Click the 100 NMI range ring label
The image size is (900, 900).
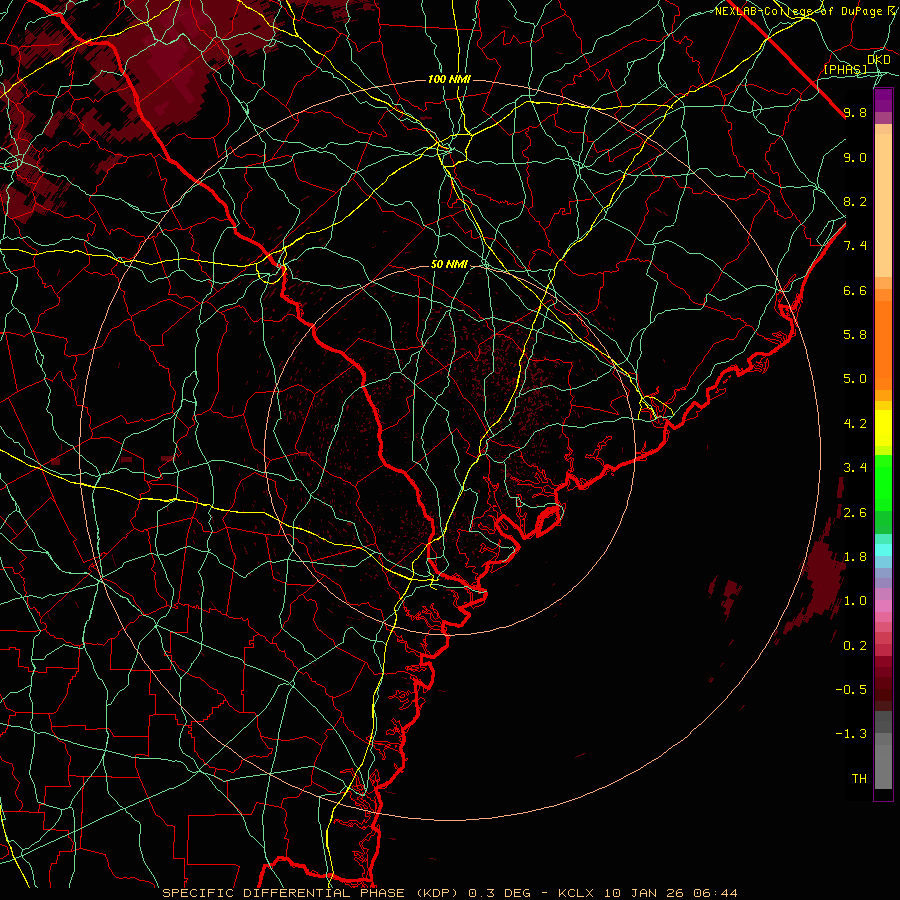pyautogui.click(x=449, y=79)
